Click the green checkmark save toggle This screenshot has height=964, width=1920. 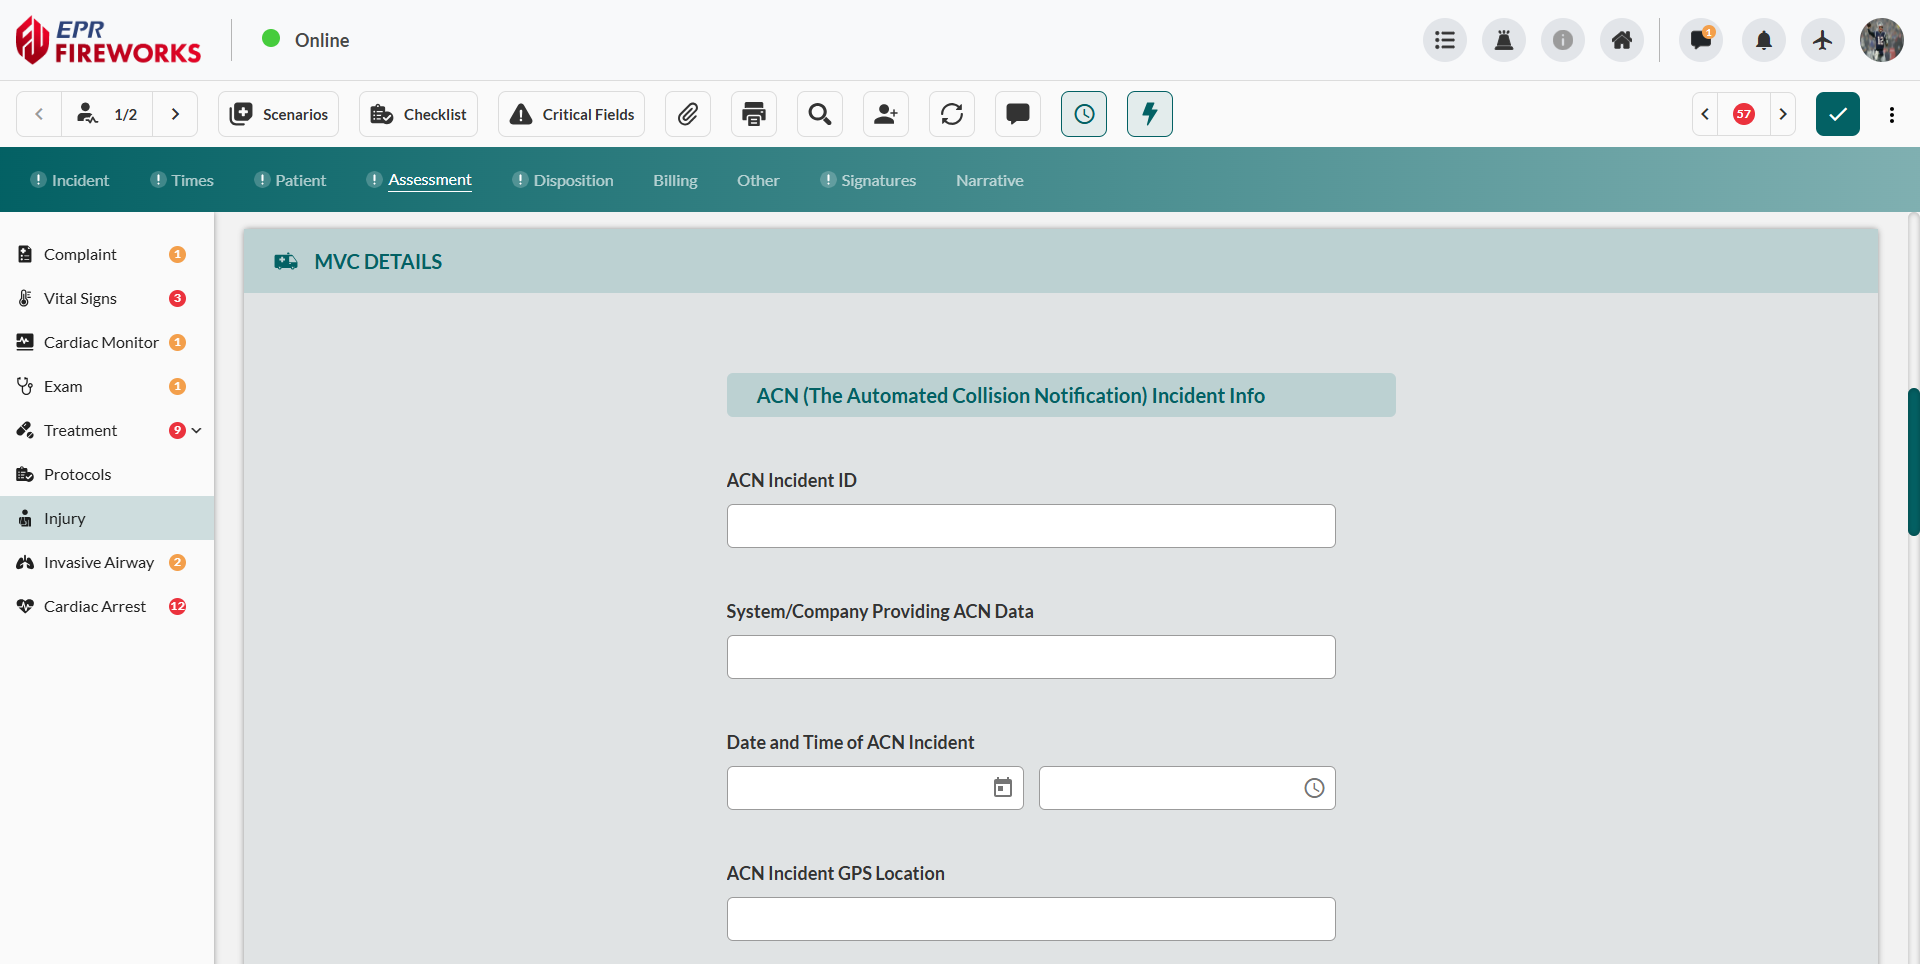[1837, 113]
